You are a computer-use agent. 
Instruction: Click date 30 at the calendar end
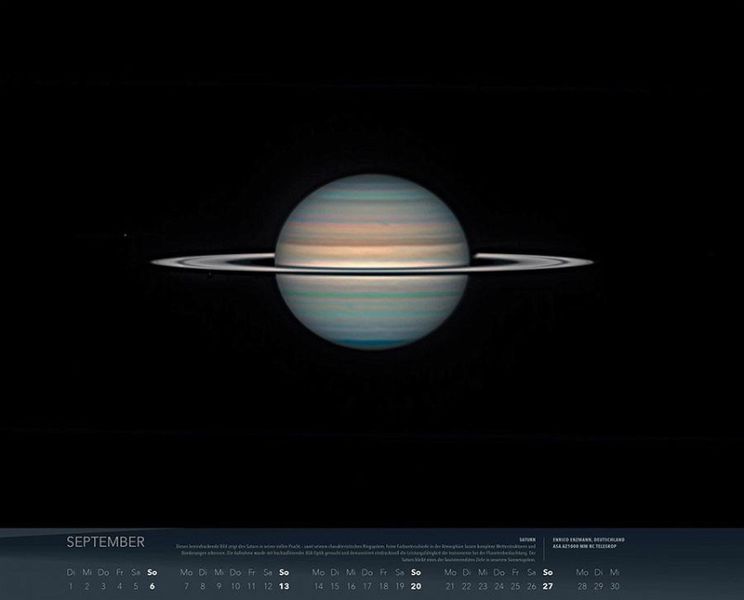(615, 586)
